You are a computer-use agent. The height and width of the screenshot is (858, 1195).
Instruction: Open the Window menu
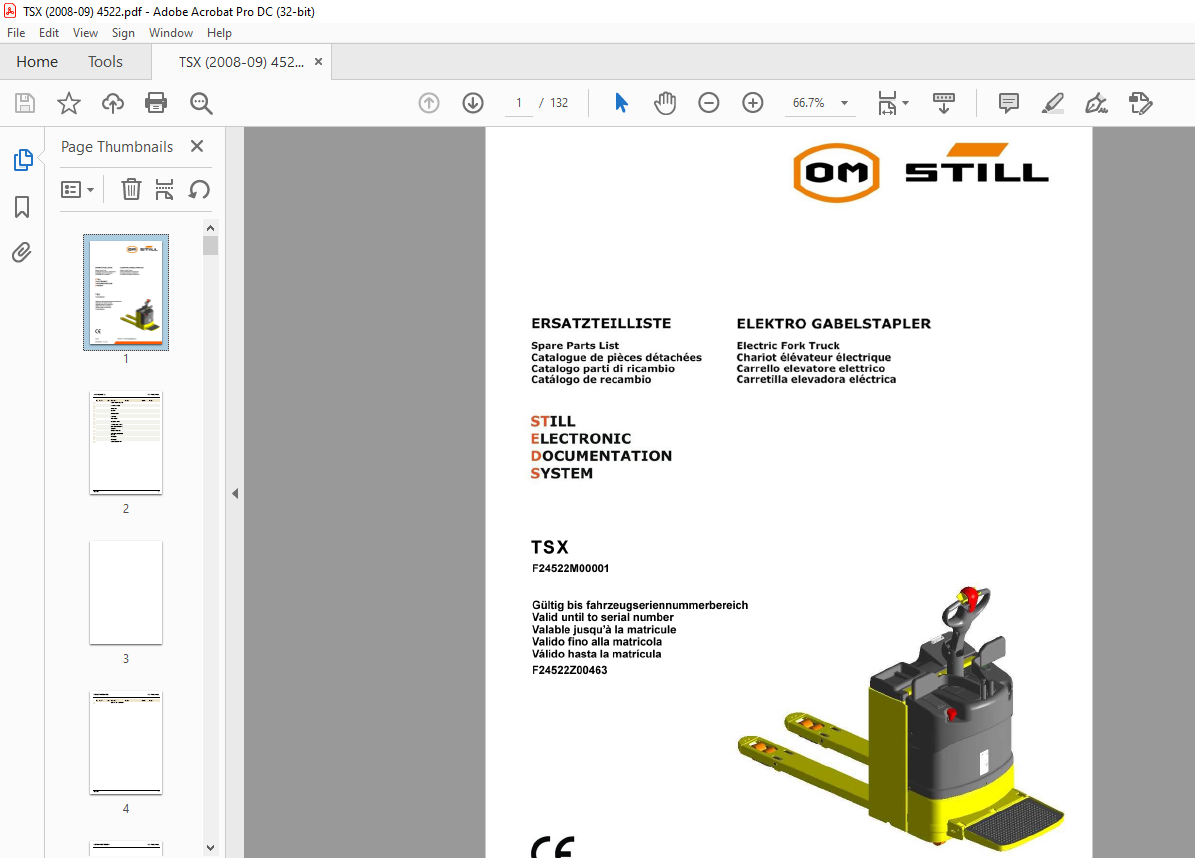171,33
